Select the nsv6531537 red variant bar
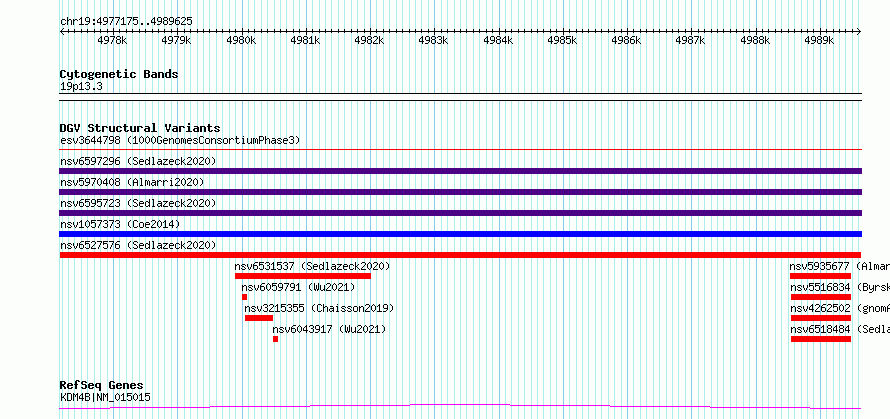Screen dimensions: 890x419 point(303,276)
